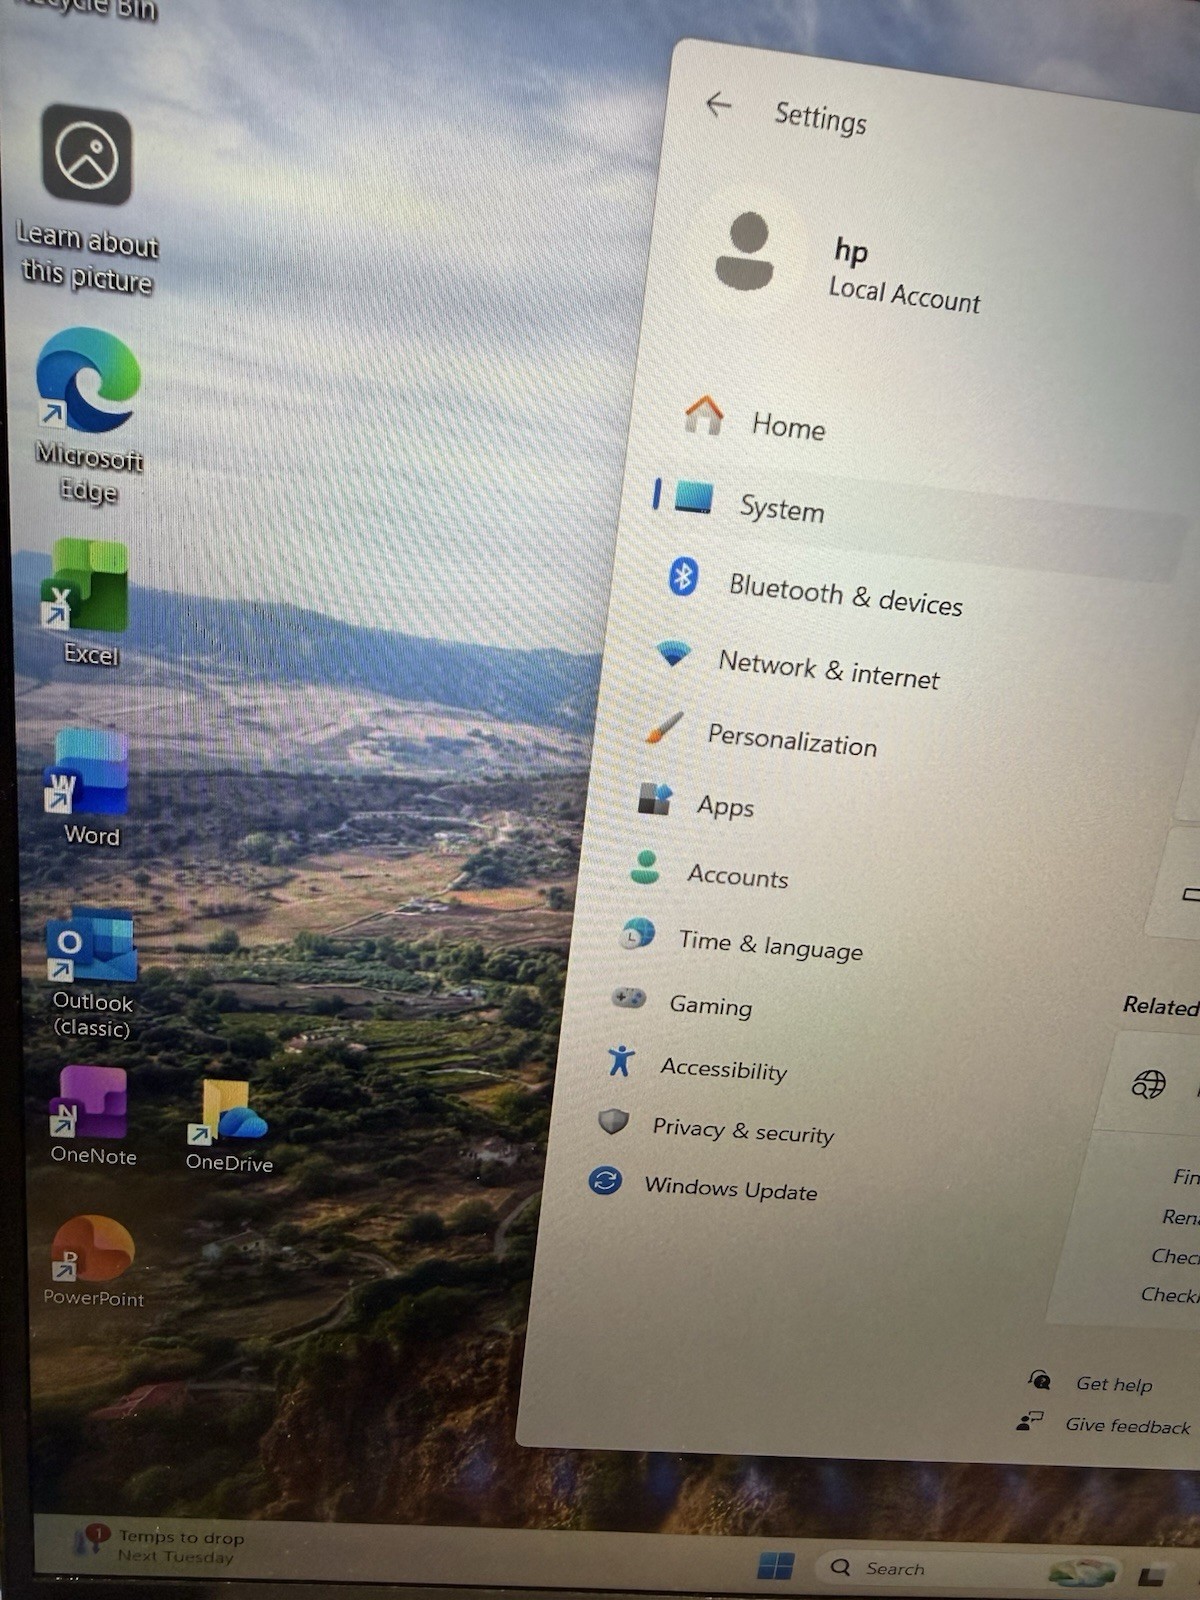This screenshot has width=1200, height=1600.
Task: Open Accessibility settings
Action: pyautogui.click(x=723, y=1068)
